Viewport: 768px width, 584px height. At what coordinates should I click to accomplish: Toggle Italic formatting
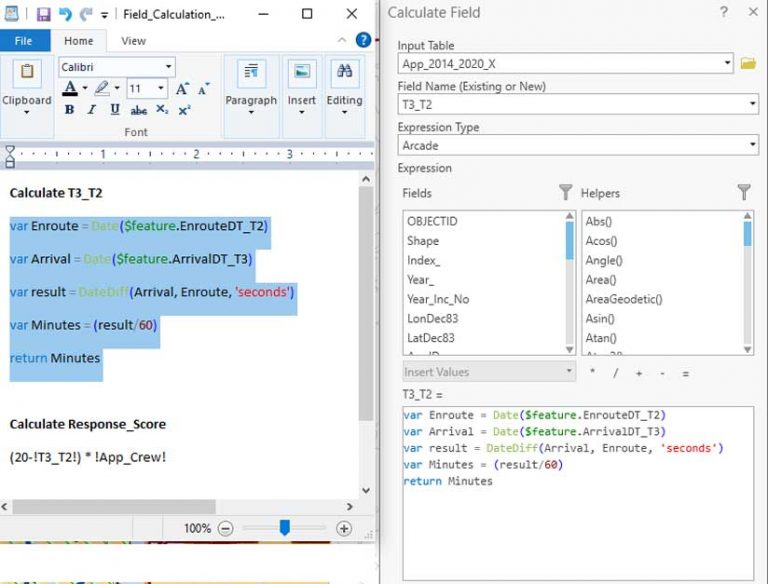(92, 110)
